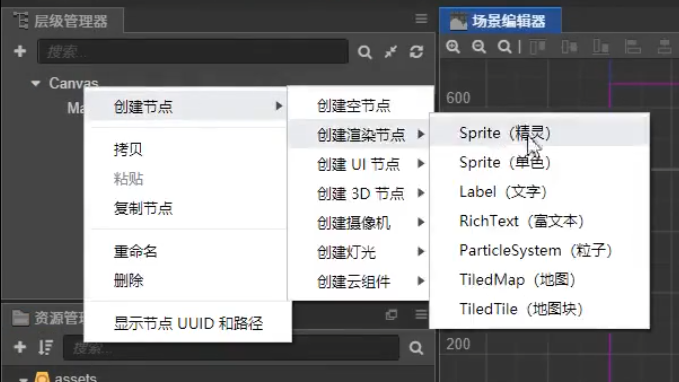This screenshot has width=679, height=382.
Task: Click the assets folder icon
Action: 42,378
